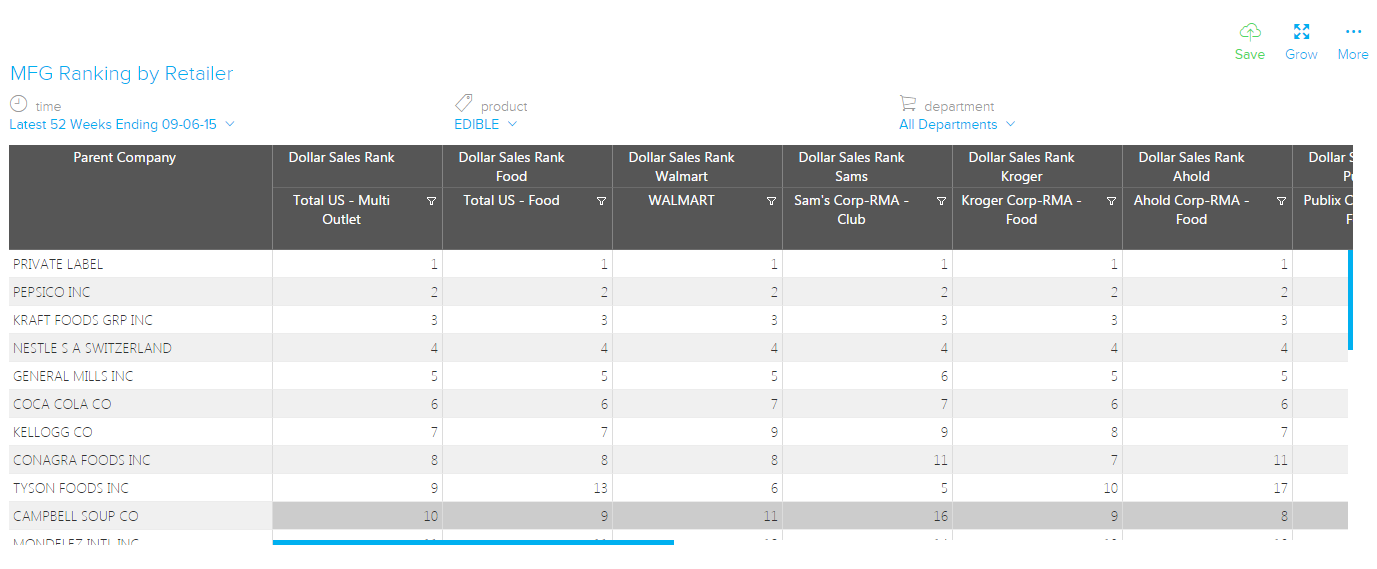Click the horizontal blue scrollbar thumb
Image resolution: width=1377 pixels, height=569 pixels.
[473, 543]
